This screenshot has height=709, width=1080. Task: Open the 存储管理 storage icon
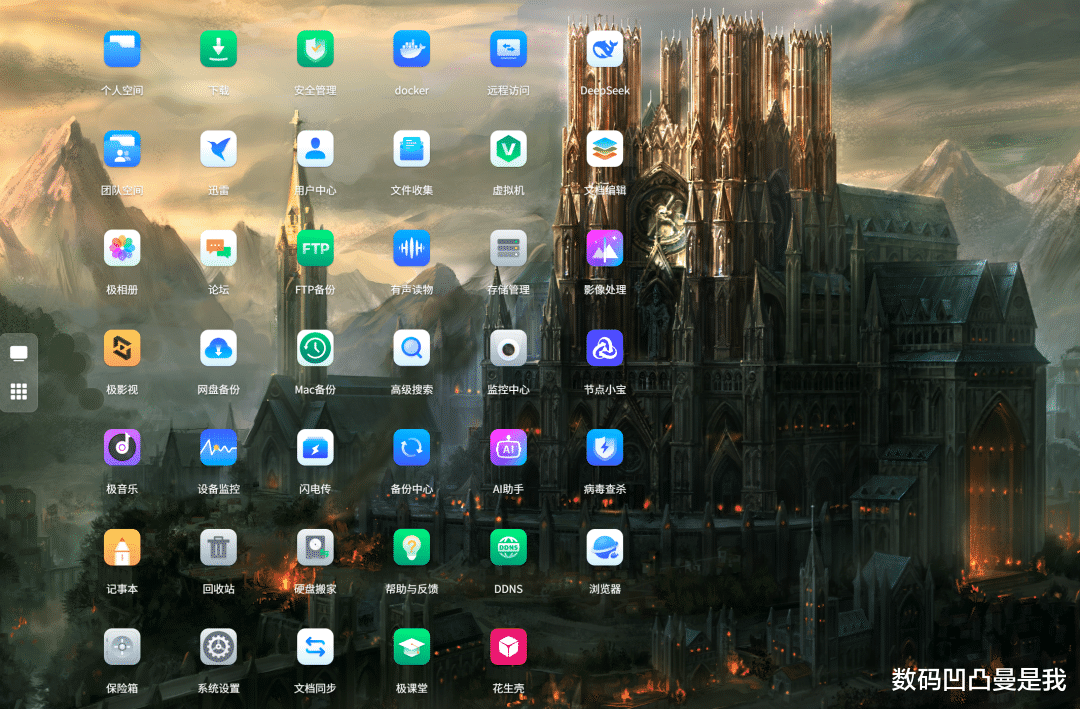(508, 248)
